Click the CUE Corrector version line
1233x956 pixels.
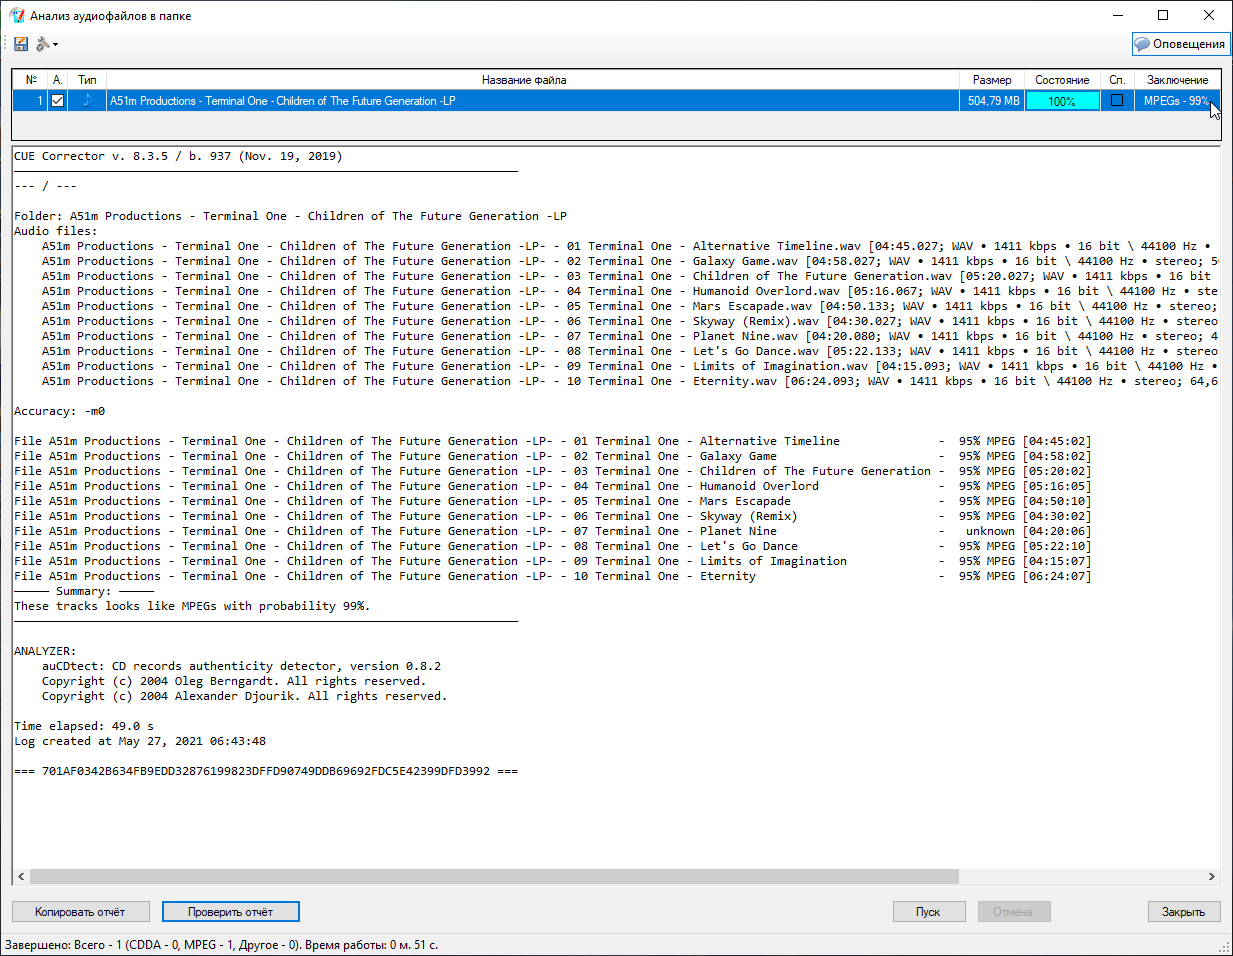[x=178, y=156]
